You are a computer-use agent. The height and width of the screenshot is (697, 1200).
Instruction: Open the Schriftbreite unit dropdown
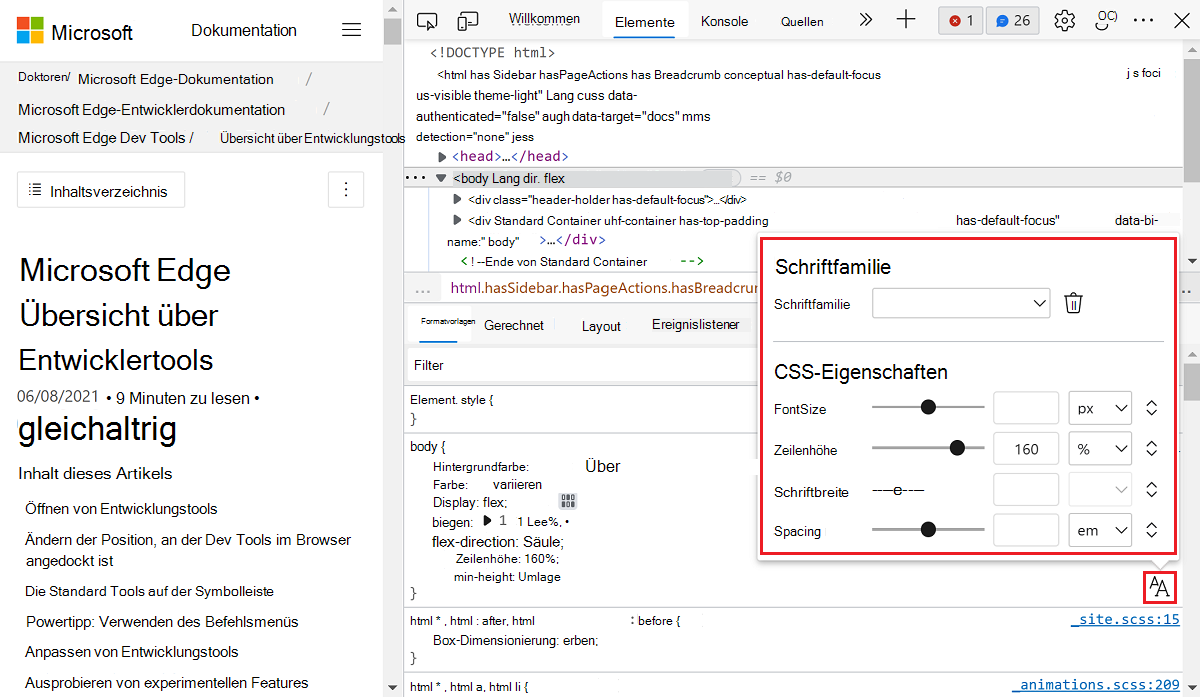coord(1100,490)
